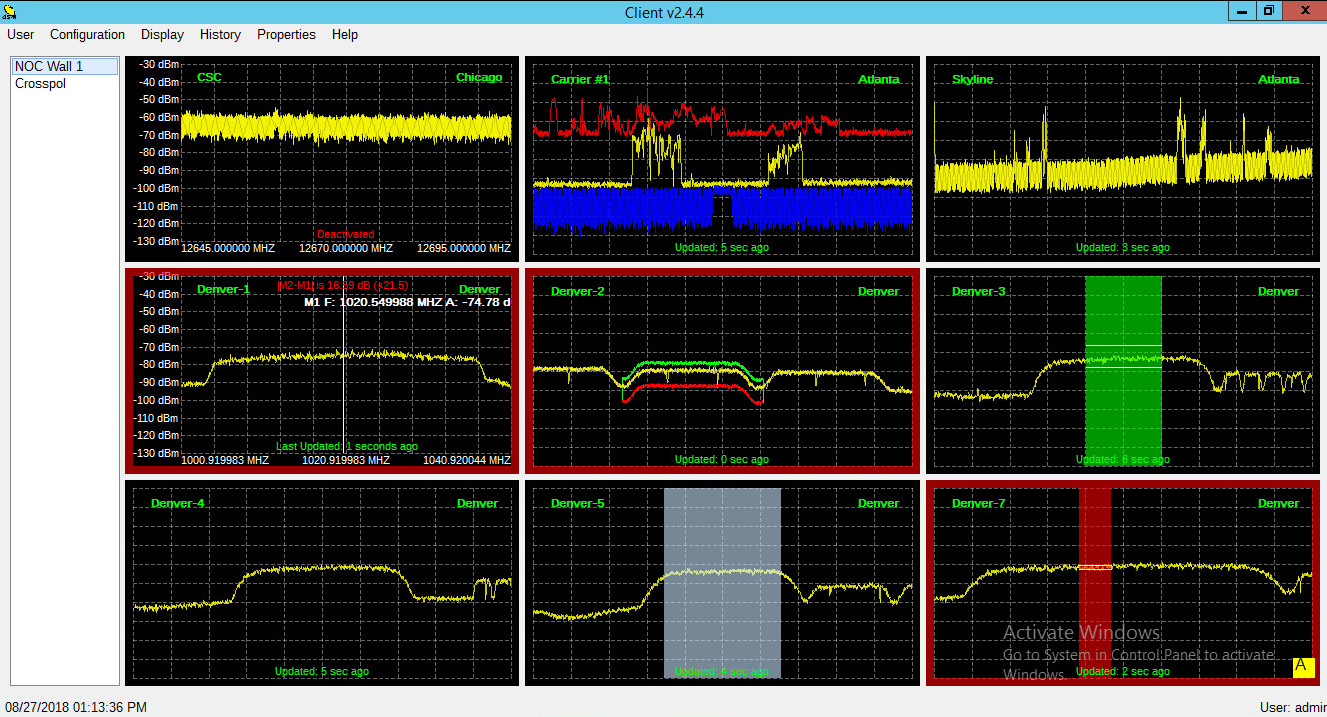Select the Skyline Atlanta spectrum panel
Viewport: 1327px width, 717px height.
(1122, 160)
